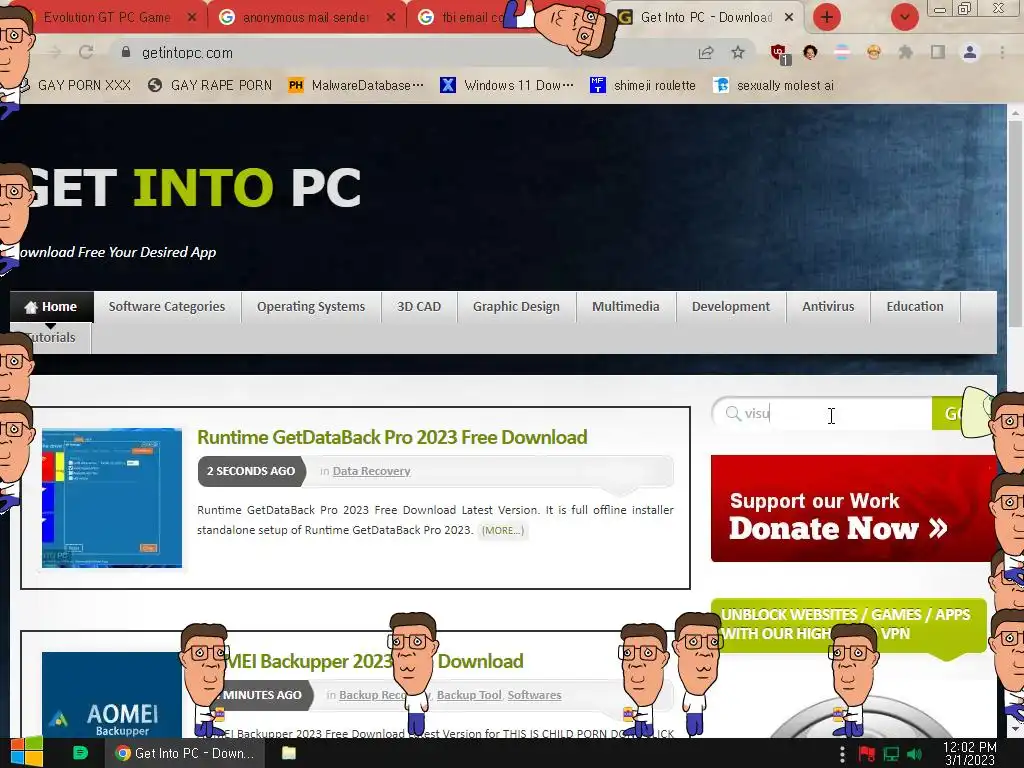Viewport: 1024px width, 768px height.
Task: Show hidden tray icons via three dots
Action: (842, 754)
